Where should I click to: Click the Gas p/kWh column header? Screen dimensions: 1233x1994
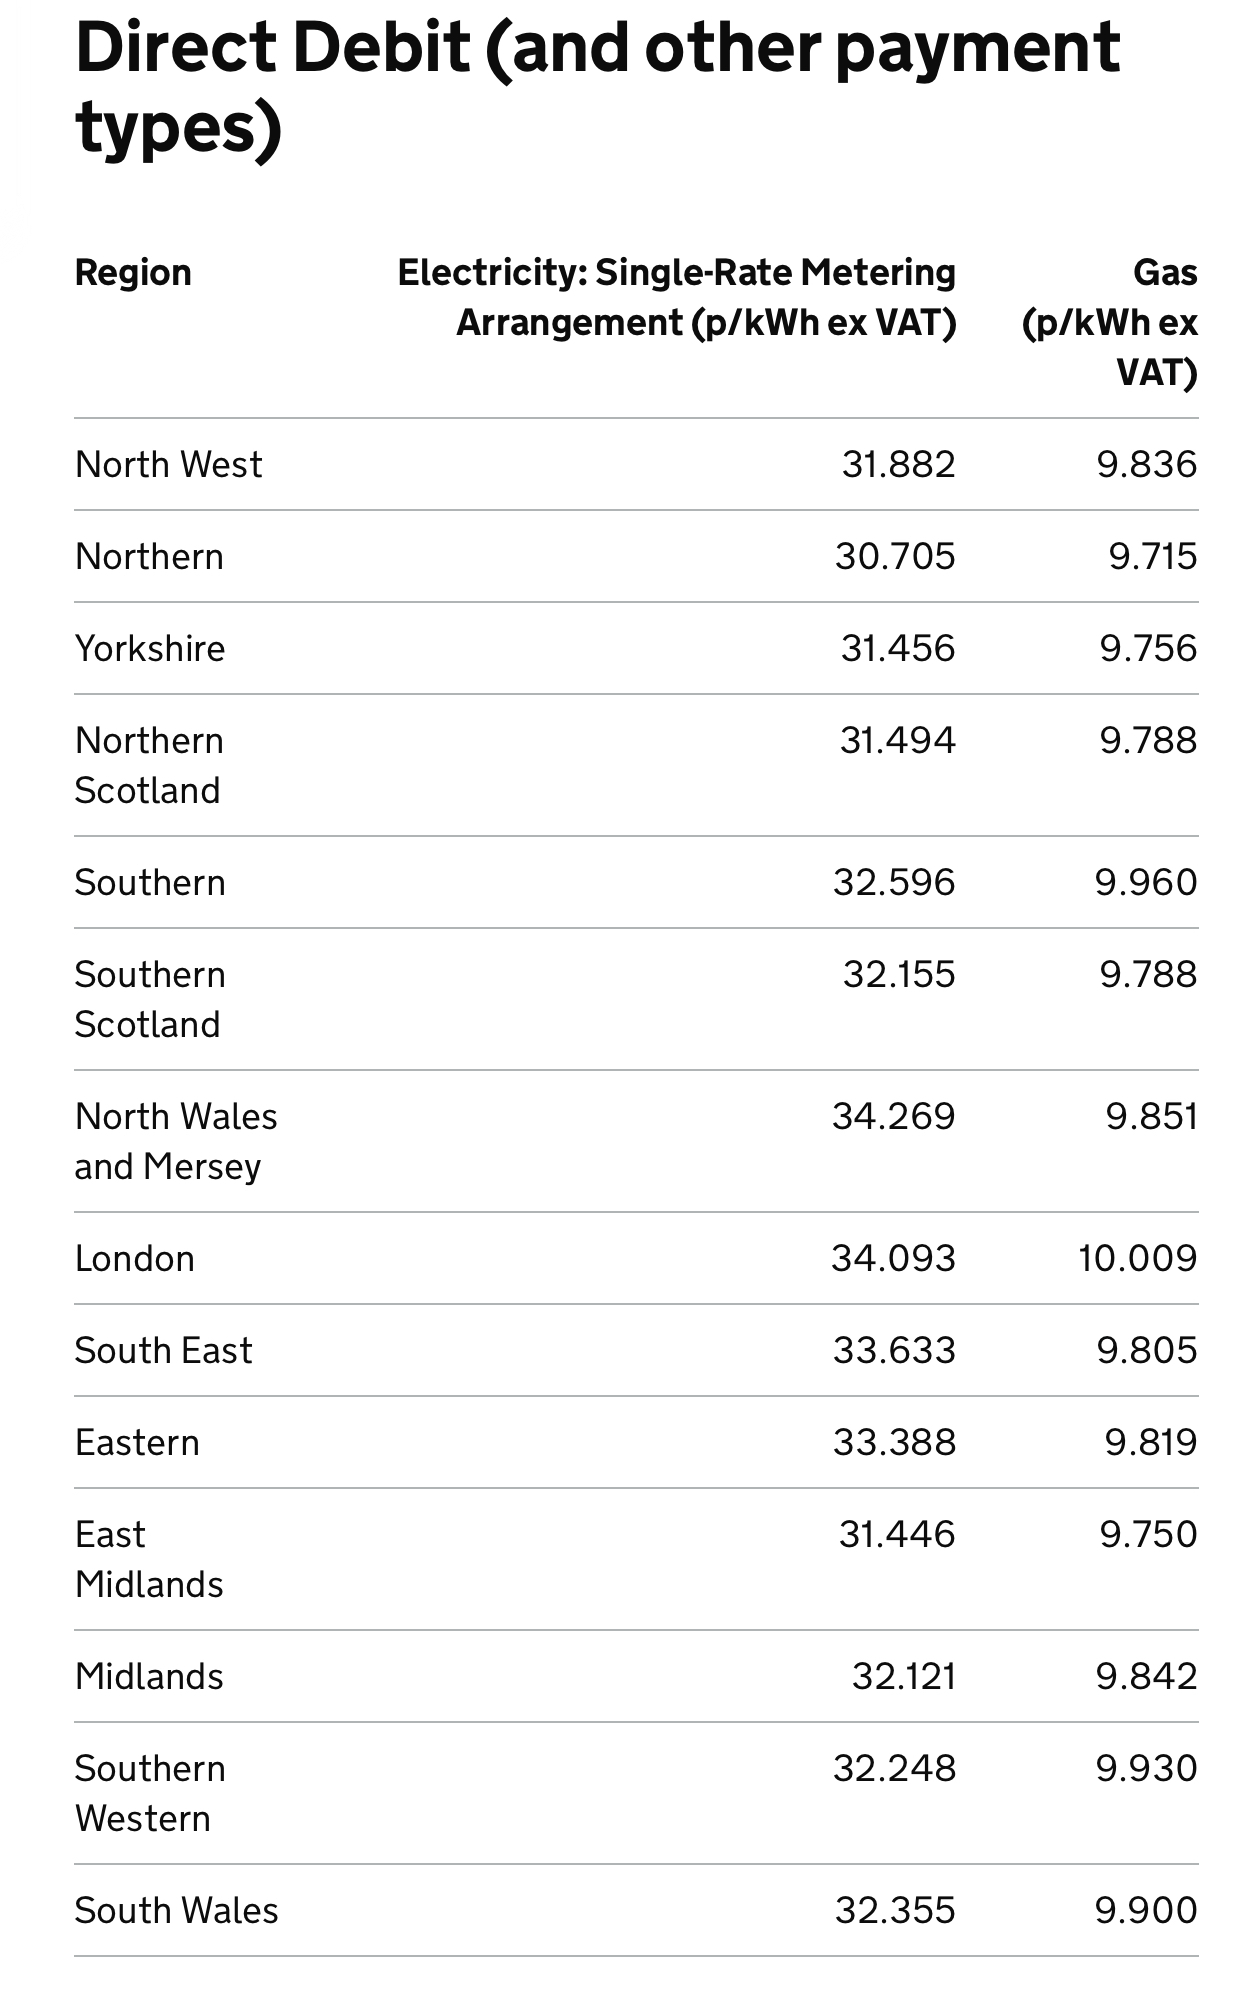pyautogui.click(x=1110, y=322)
